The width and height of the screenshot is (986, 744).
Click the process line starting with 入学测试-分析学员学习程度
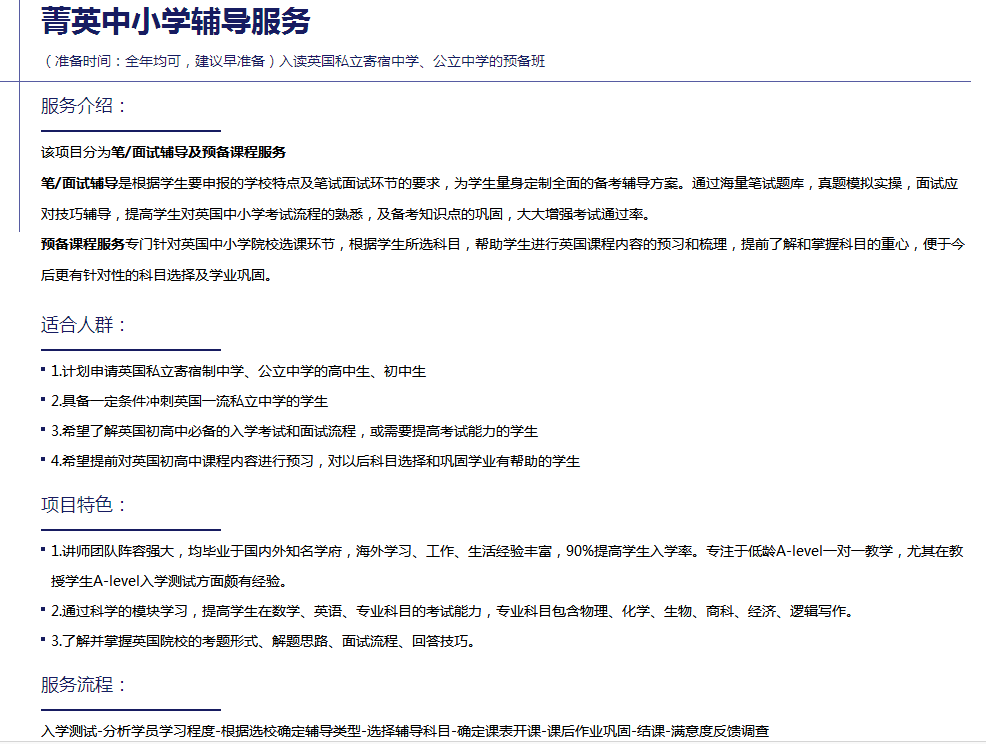(405, 731)
